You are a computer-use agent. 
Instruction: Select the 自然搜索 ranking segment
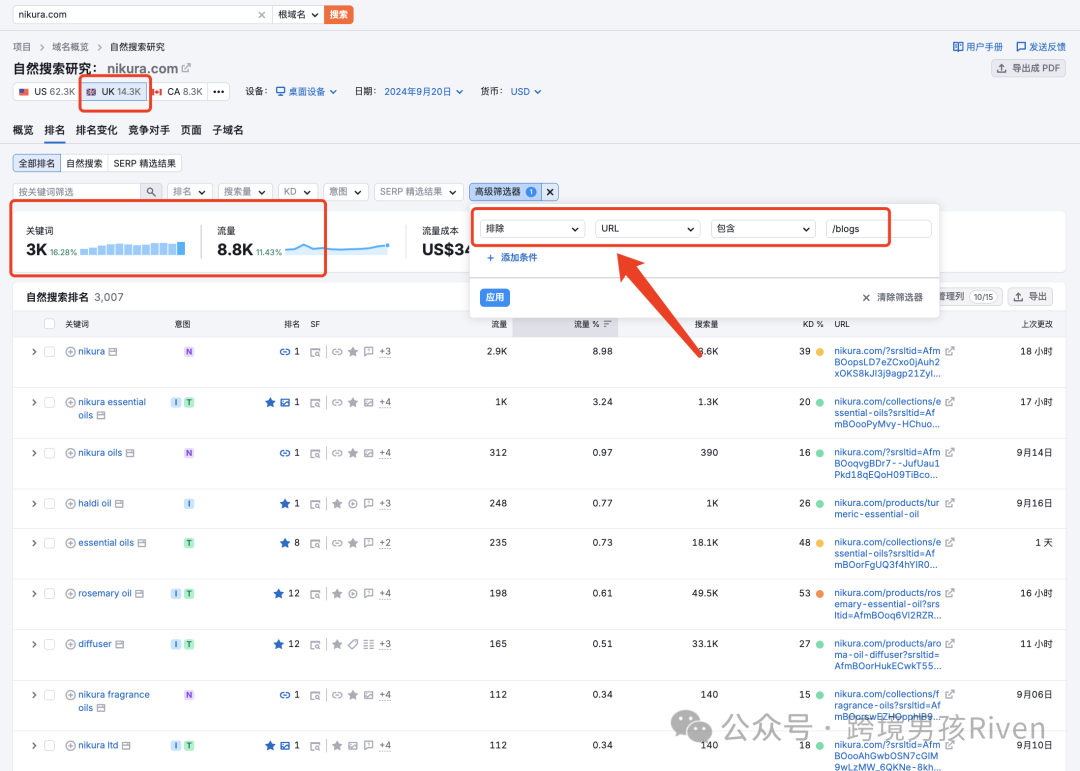[x=84, y=163]
